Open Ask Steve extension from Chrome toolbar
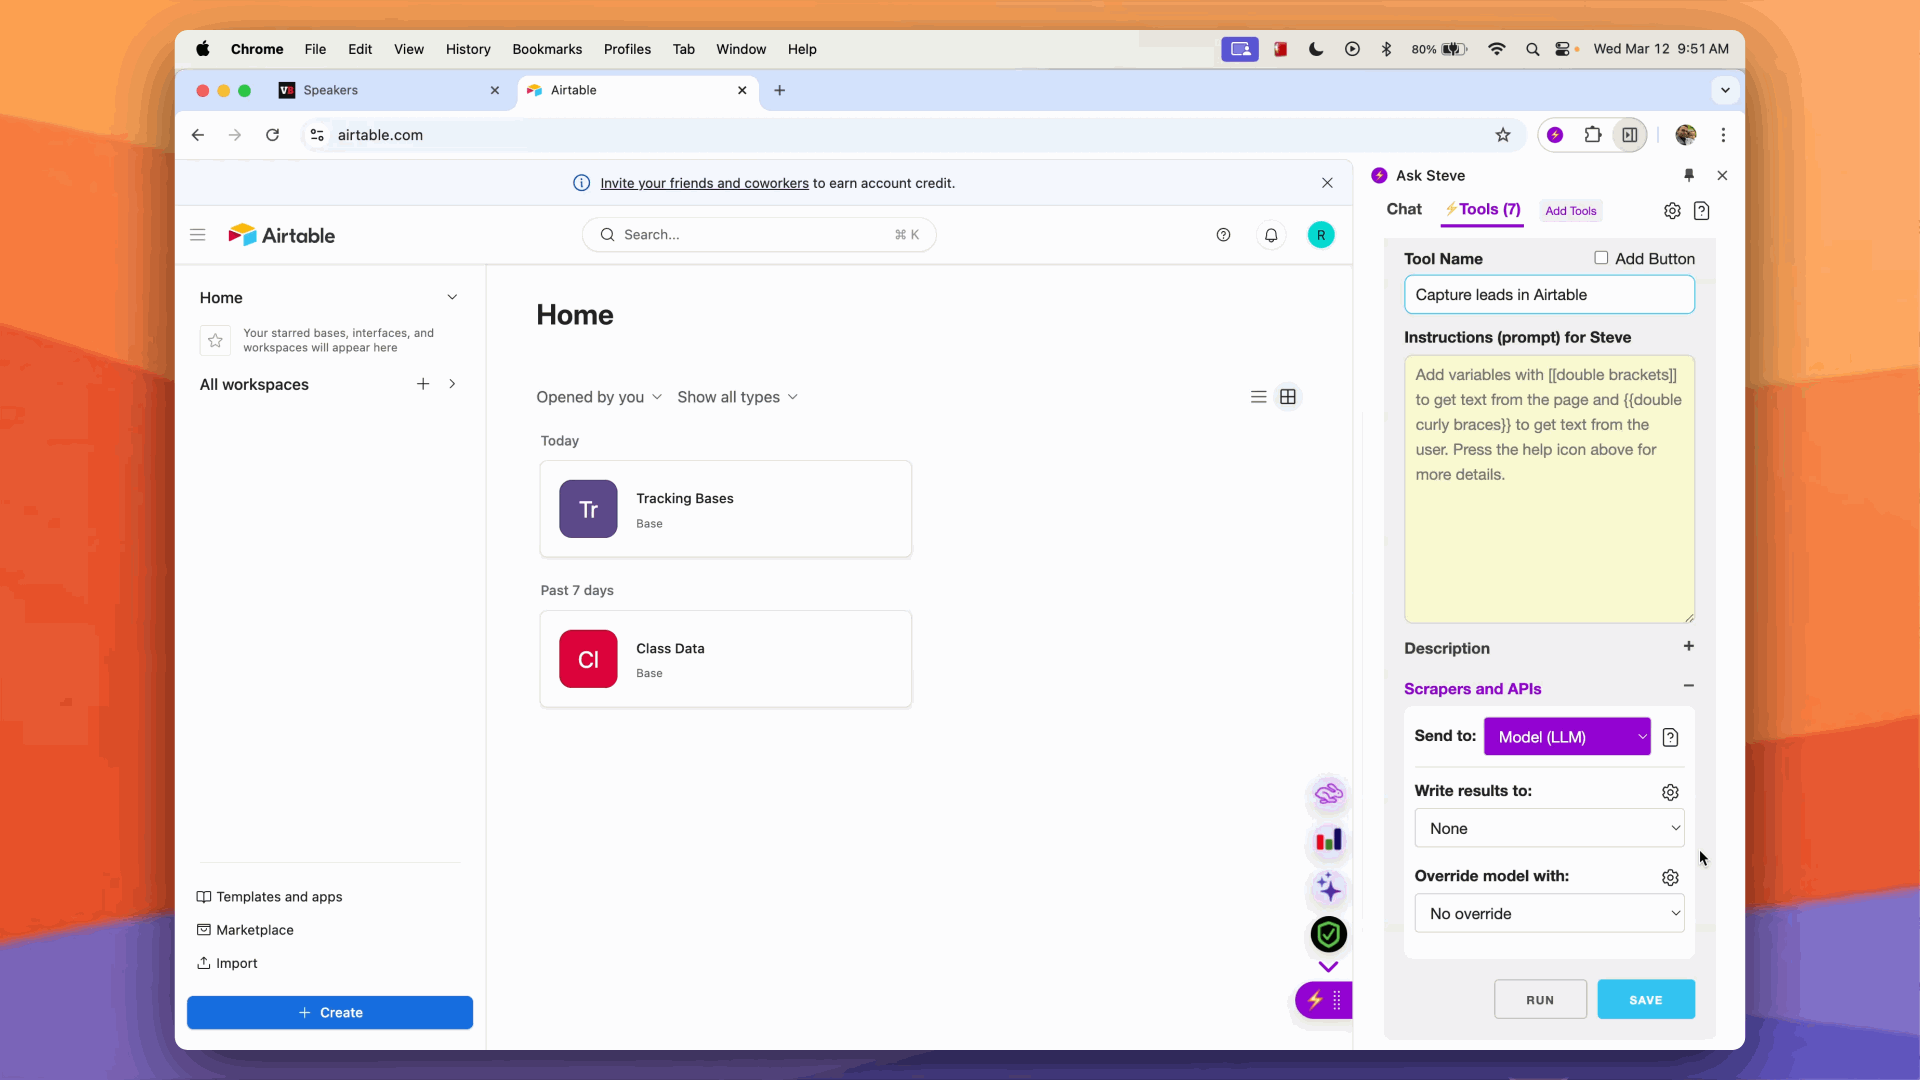Screen dimensions: 1920x1080 1556,135
